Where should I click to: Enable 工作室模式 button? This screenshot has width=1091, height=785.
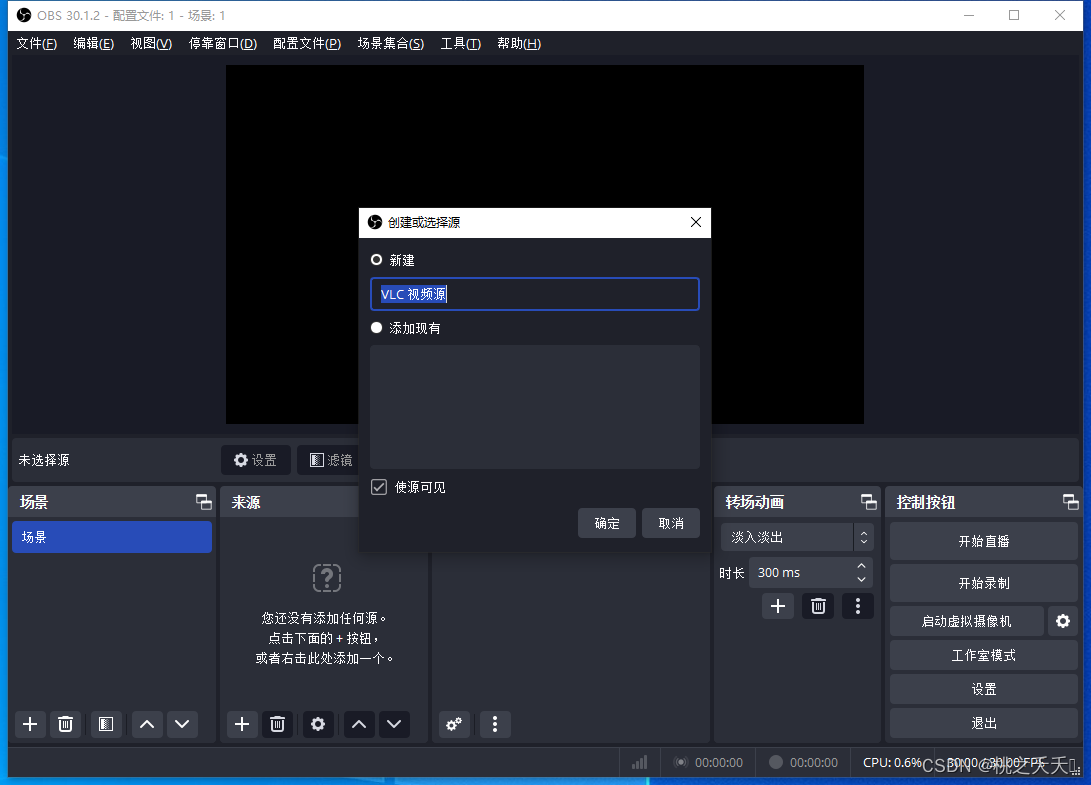tap(984, 655)
